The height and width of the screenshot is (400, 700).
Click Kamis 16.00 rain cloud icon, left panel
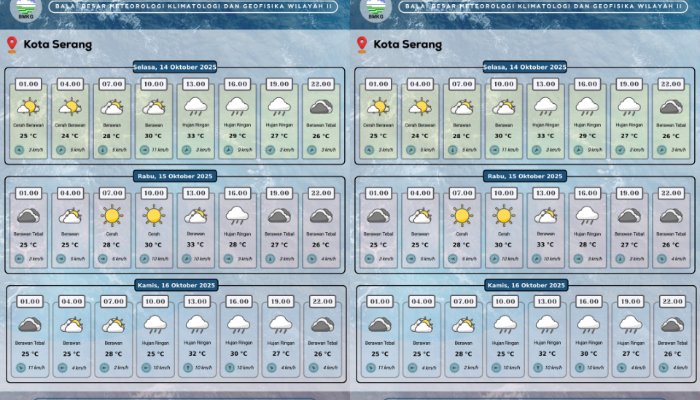[x=237, y=324]
